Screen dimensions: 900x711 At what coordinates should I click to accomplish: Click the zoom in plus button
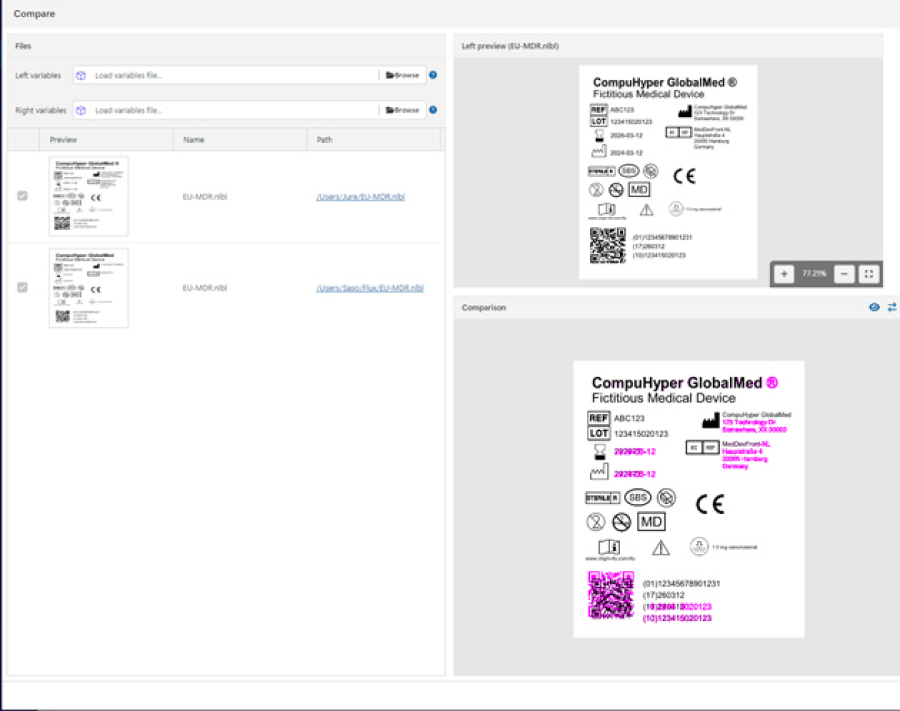click(784, 273)
